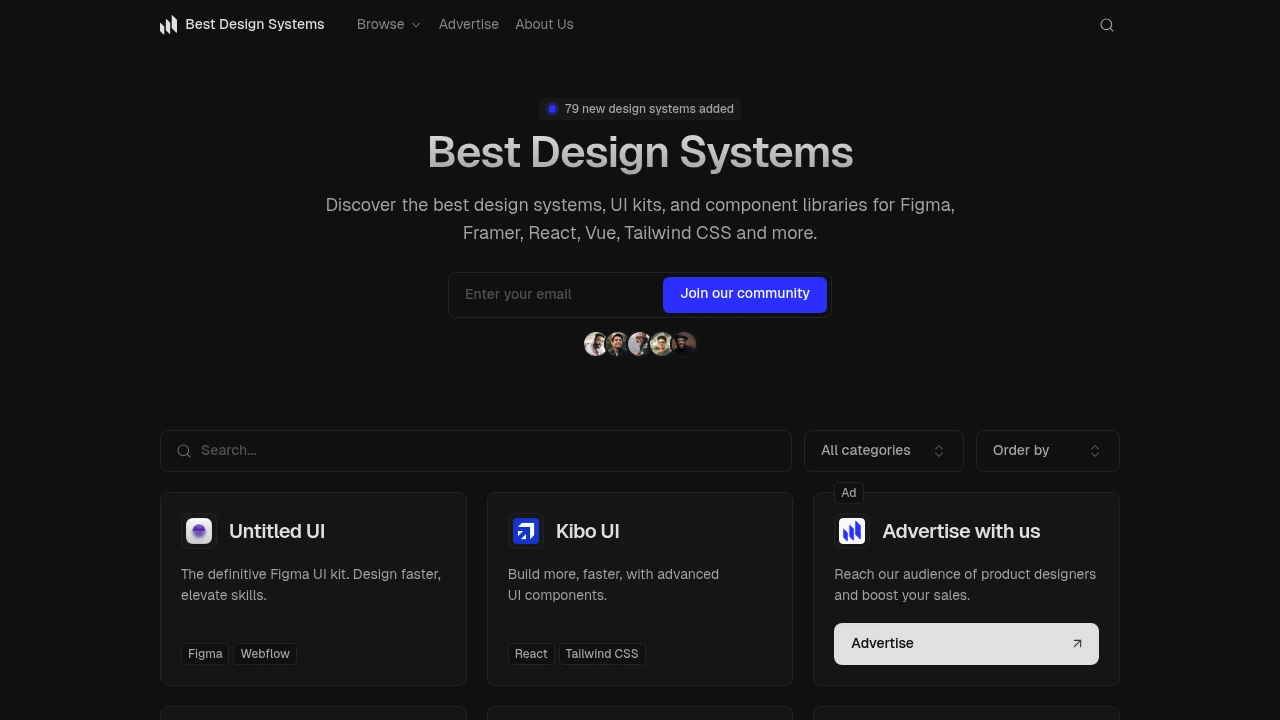The width and height of the screenshot is (1280, 720).
Task: Select Advertise in the top navigation
Action: pos(468,24)
